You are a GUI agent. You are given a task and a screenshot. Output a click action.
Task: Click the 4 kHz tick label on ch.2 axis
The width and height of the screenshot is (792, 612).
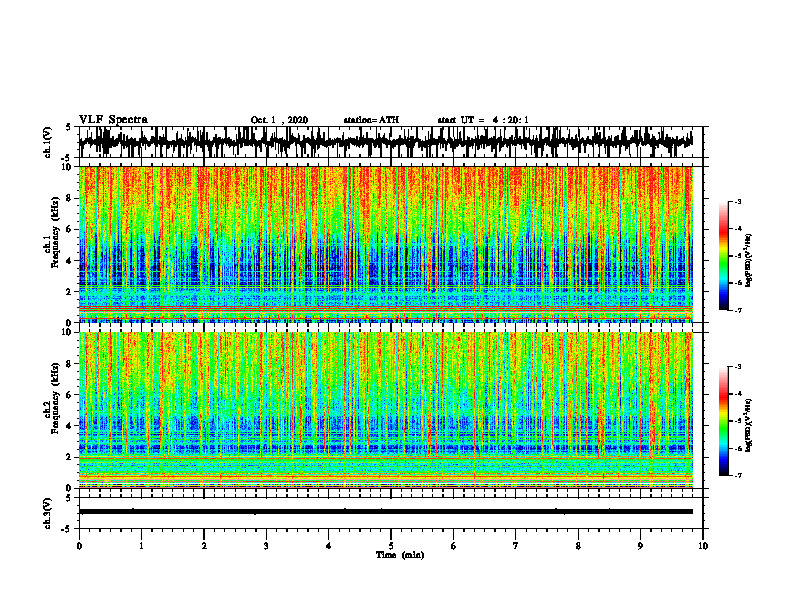(70, 426)
